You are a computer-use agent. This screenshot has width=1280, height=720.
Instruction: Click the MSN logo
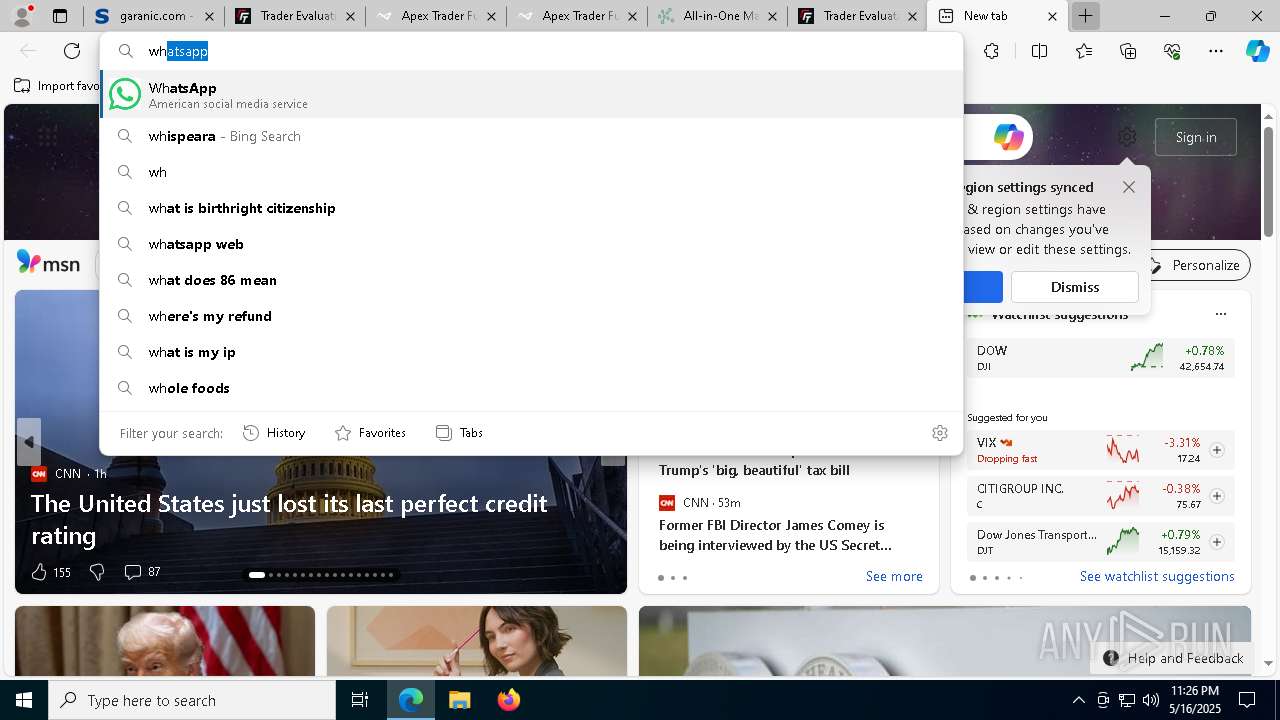(48, 263)
